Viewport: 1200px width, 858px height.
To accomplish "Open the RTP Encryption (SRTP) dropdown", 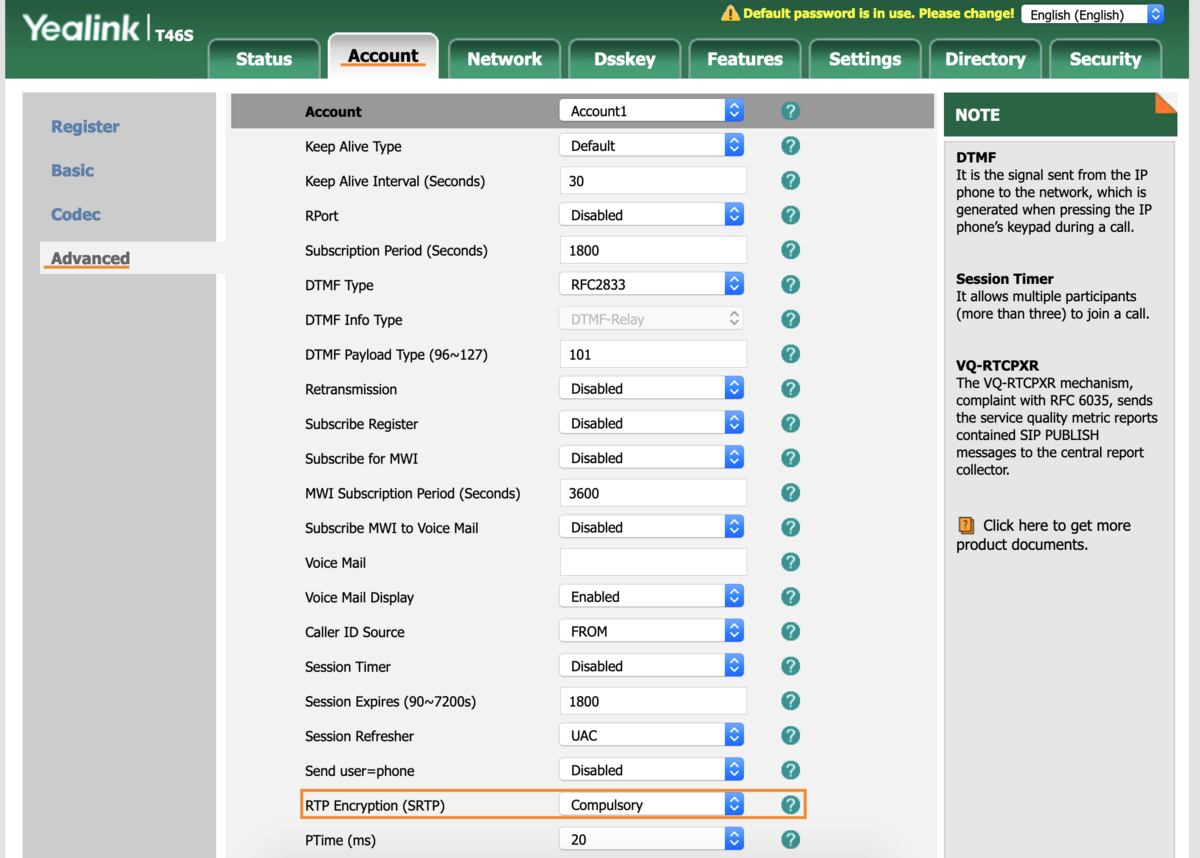I will (651, 805).
